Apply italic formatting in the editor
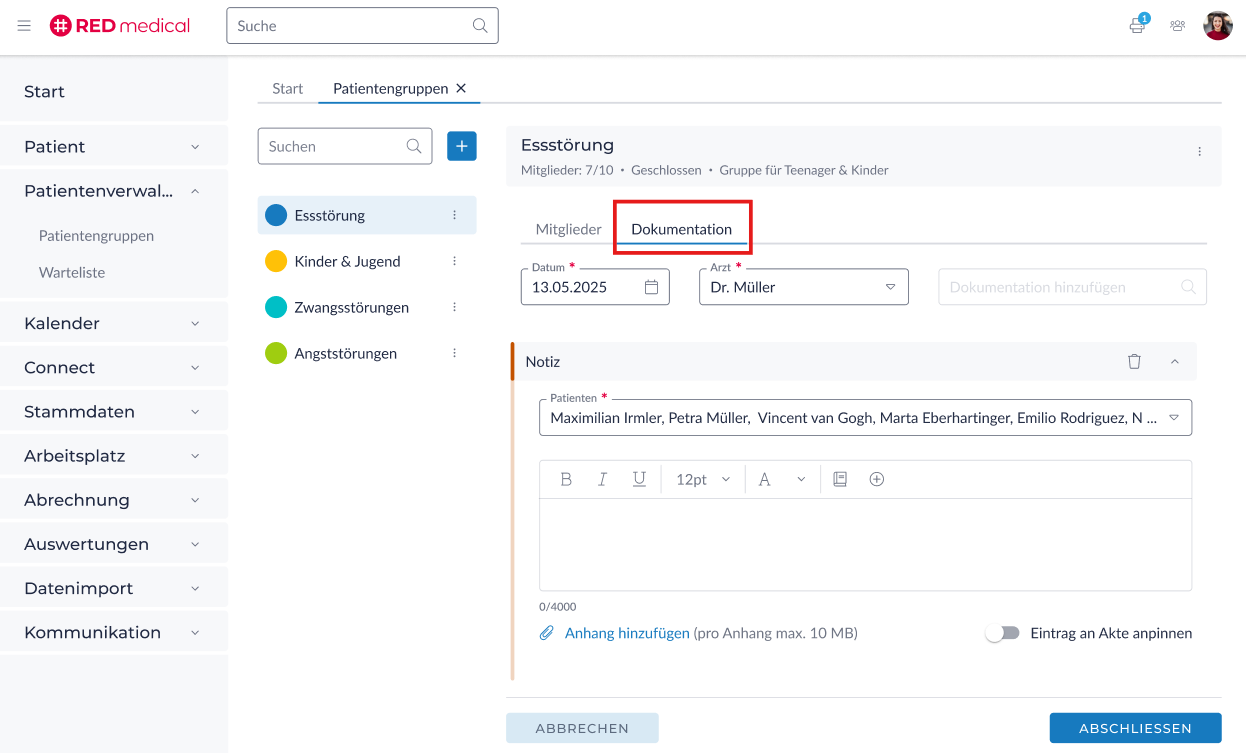 pyautogui.click(x=602, y=479)
